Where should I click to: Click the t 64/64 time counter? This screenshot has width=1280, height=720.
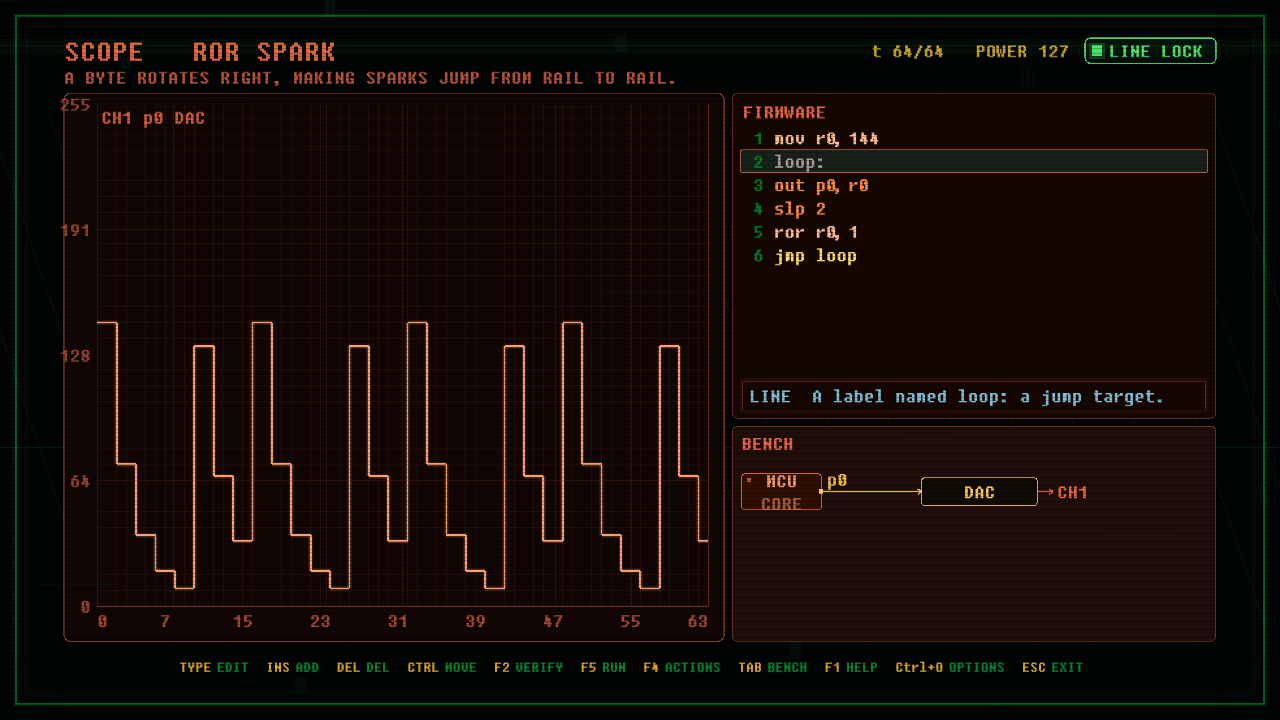tap(908, 52)
